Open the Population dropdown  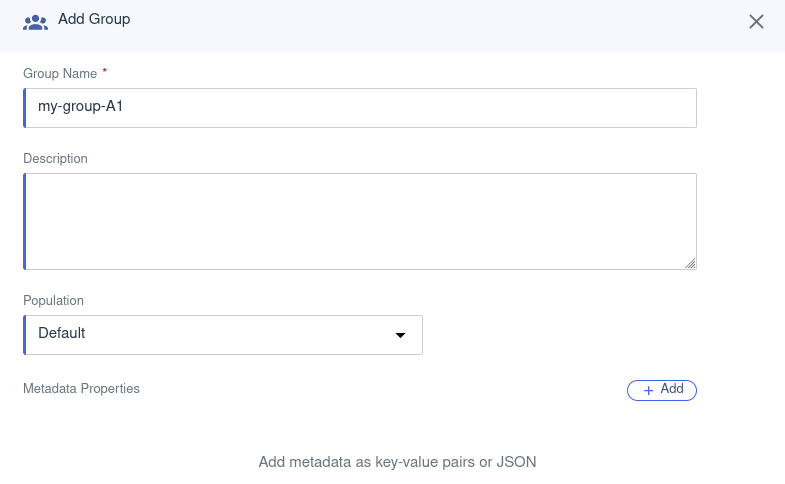(x=223, y=335)
